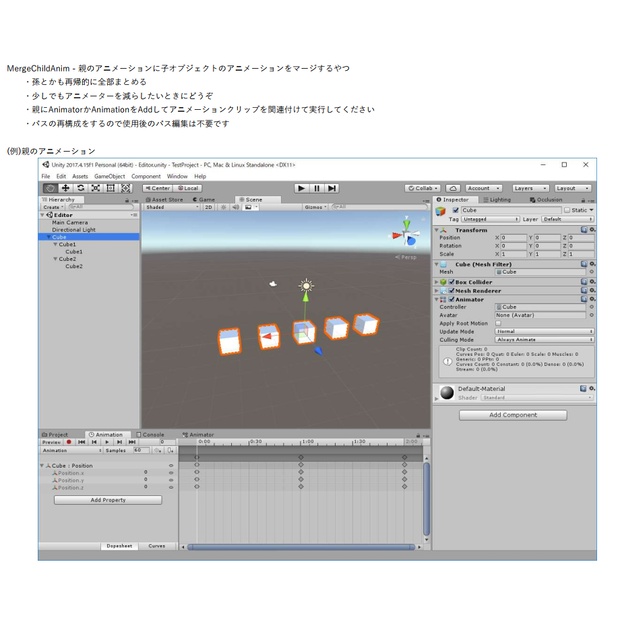Viewport: 620px width, 620px height.
Task: Toggle Box Collider enabled checkbox
Action: pyautogui.click(x=452, y=282)
